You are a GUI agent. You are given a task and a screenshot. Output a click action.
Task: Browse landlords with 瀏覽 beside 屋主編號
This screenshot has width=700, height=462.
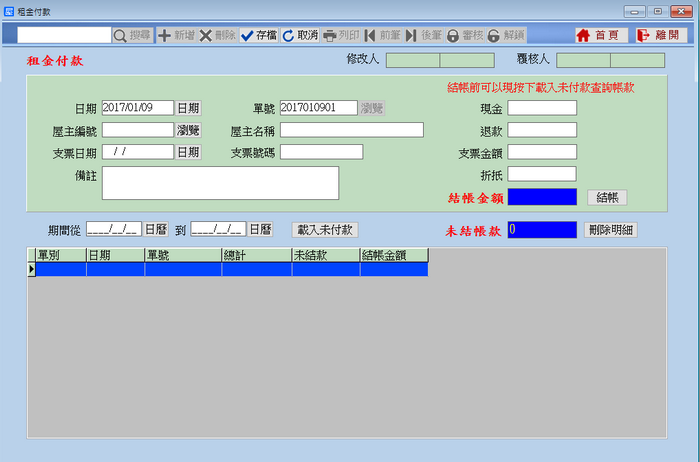pos(188,130)
